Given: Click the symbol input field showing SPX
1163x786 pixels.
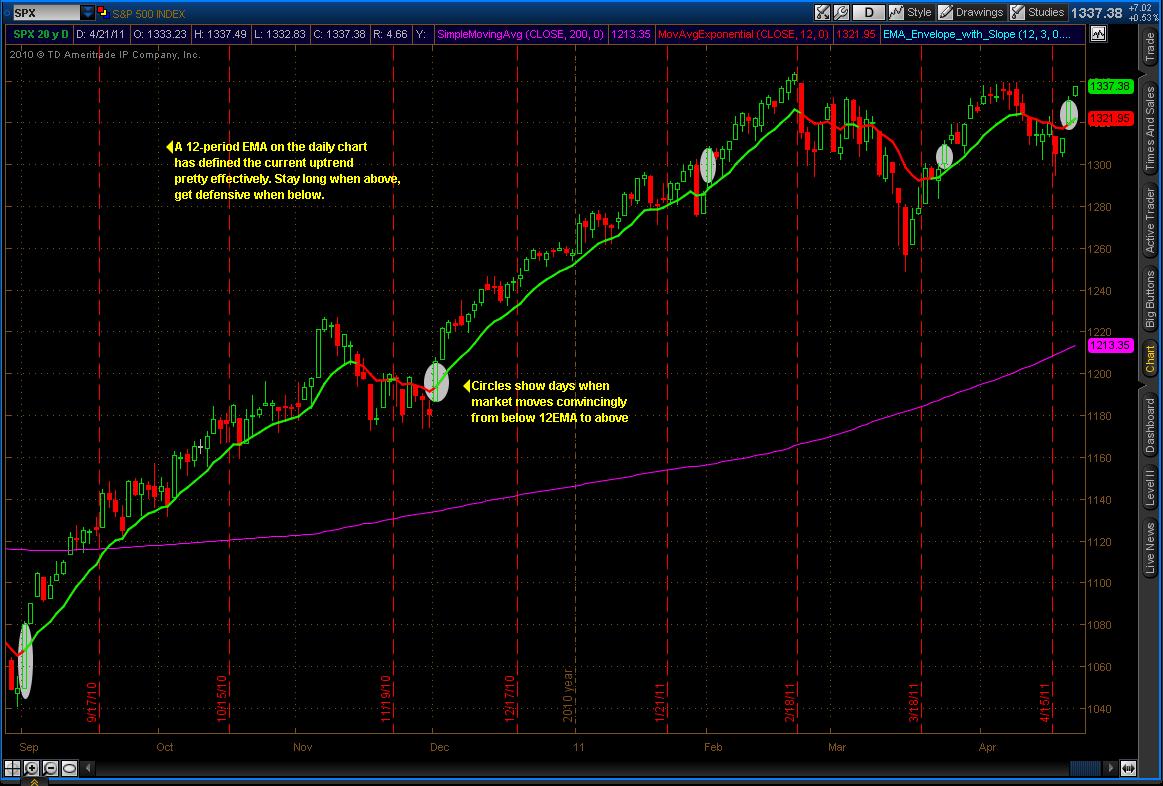Looking at the screenshot, I should click(x=45, y=13).
